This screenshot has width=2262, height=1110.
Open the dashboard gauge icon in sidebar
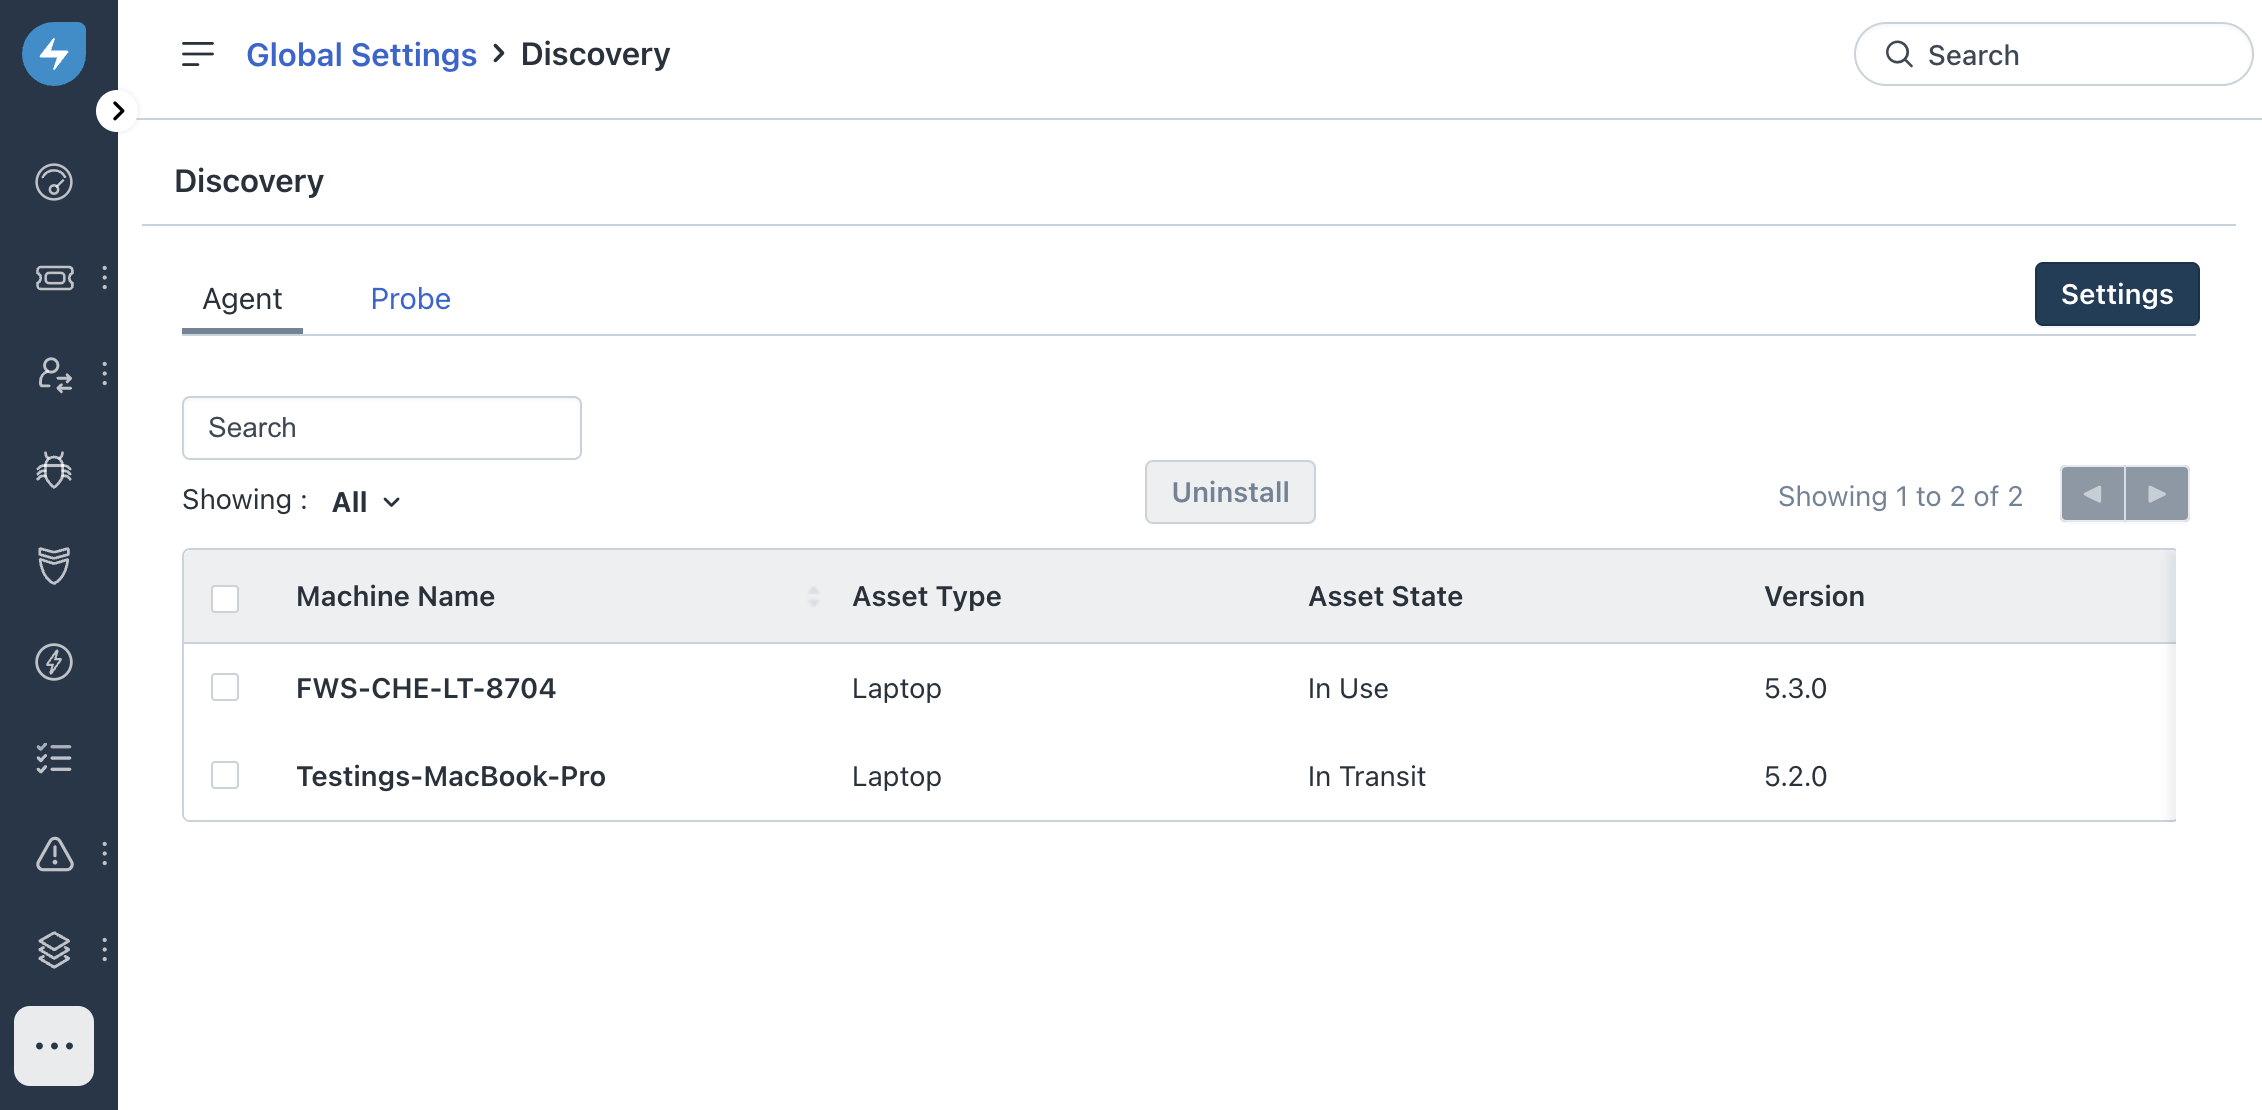(x=54, y=182)
